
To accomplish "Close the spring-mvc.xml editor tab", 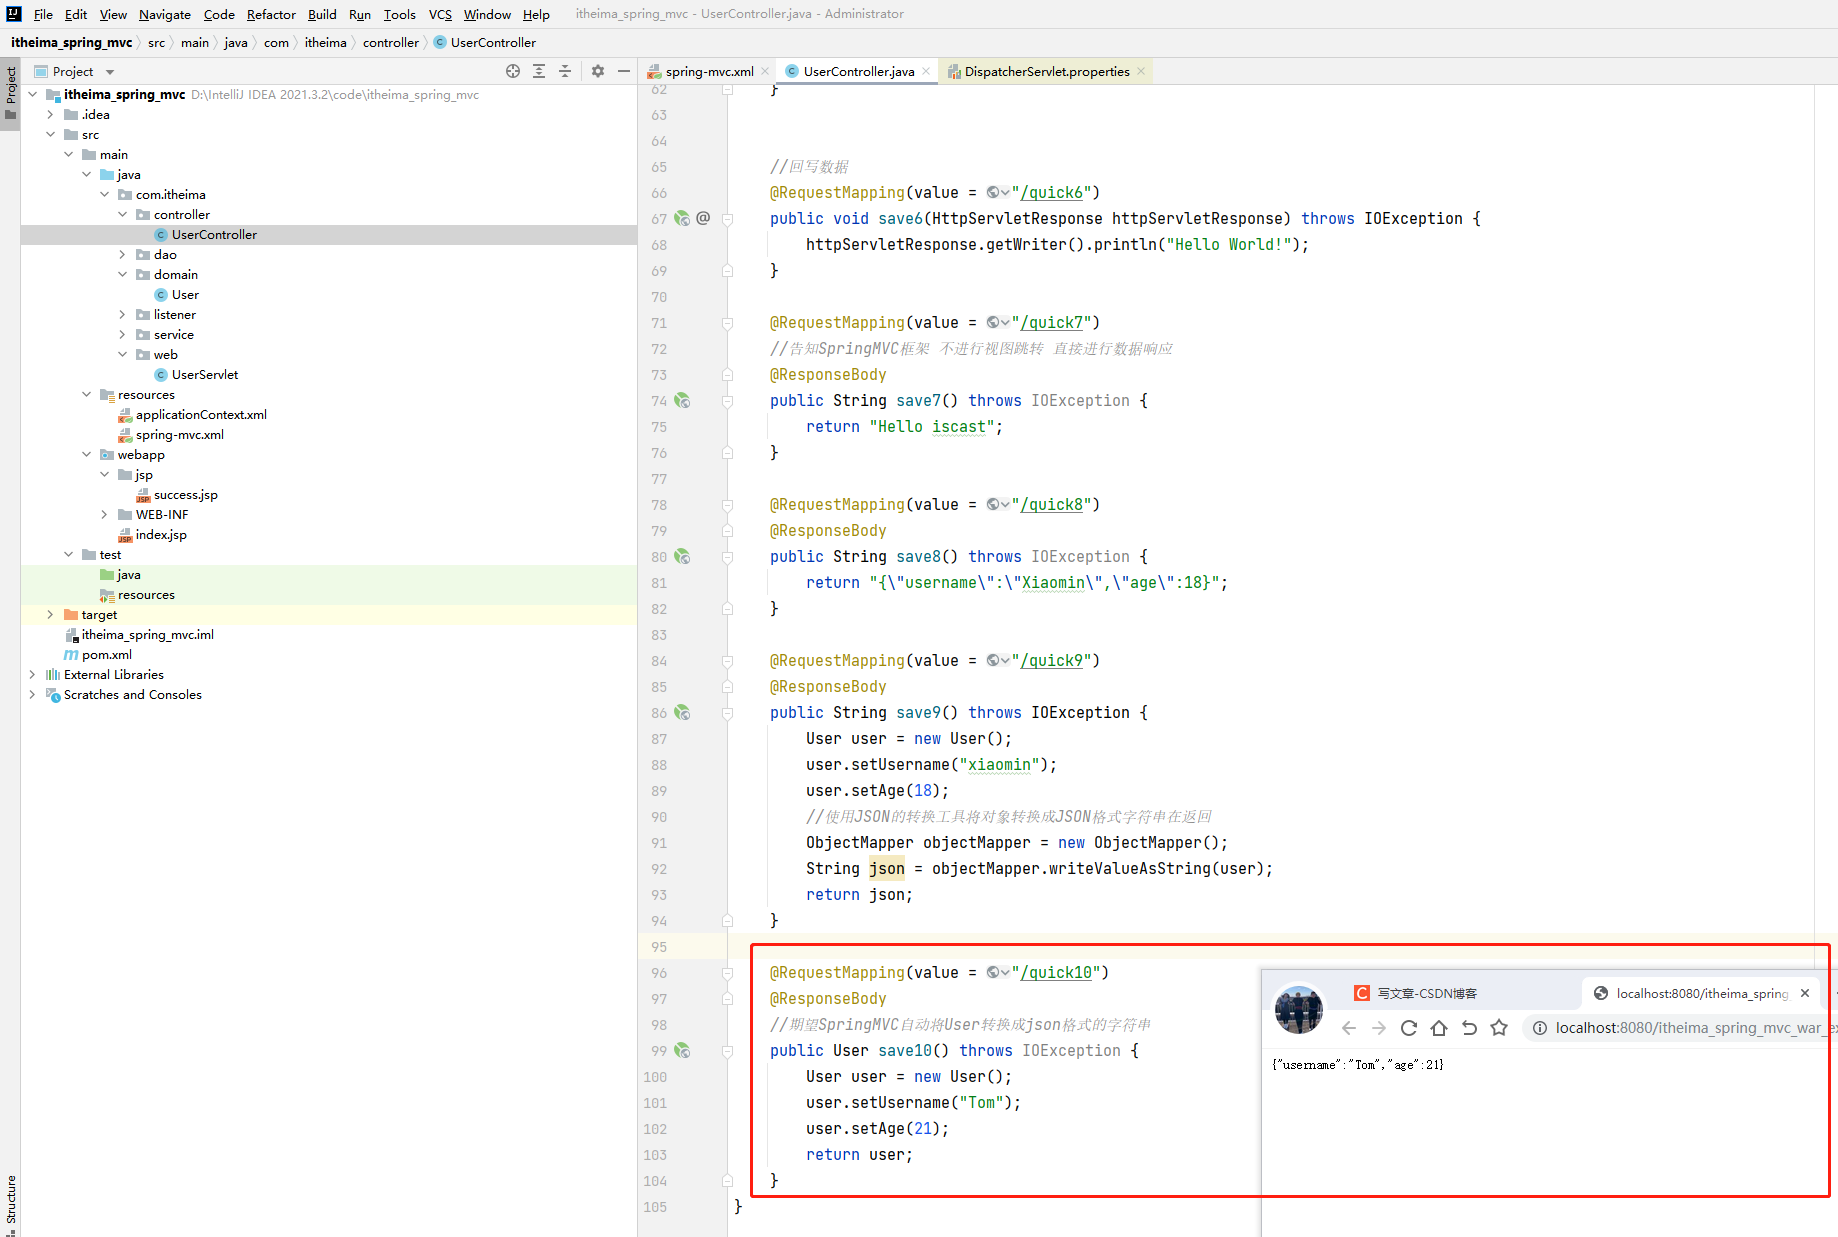I will pyautogui.click(x=765, y=71).
